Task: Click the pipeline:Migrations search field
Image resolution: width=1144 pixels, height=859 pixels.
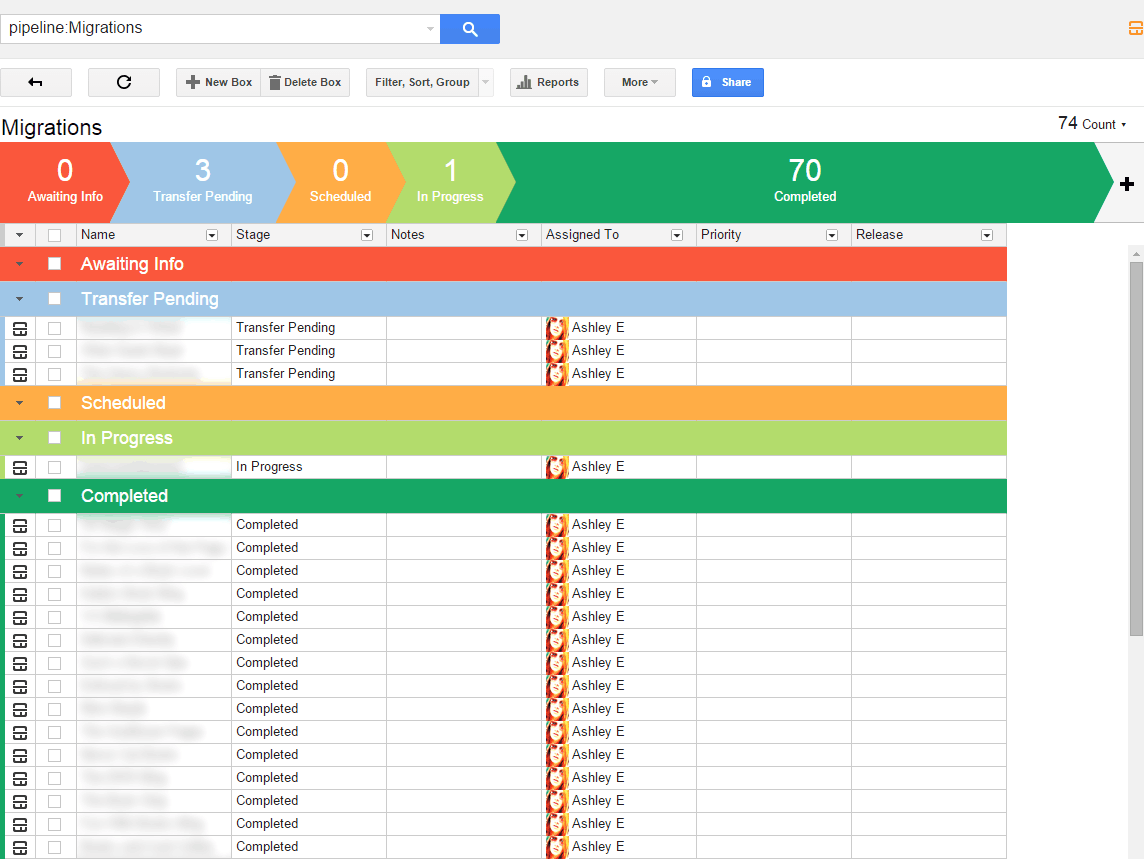Action: click(x=215, y=29)
